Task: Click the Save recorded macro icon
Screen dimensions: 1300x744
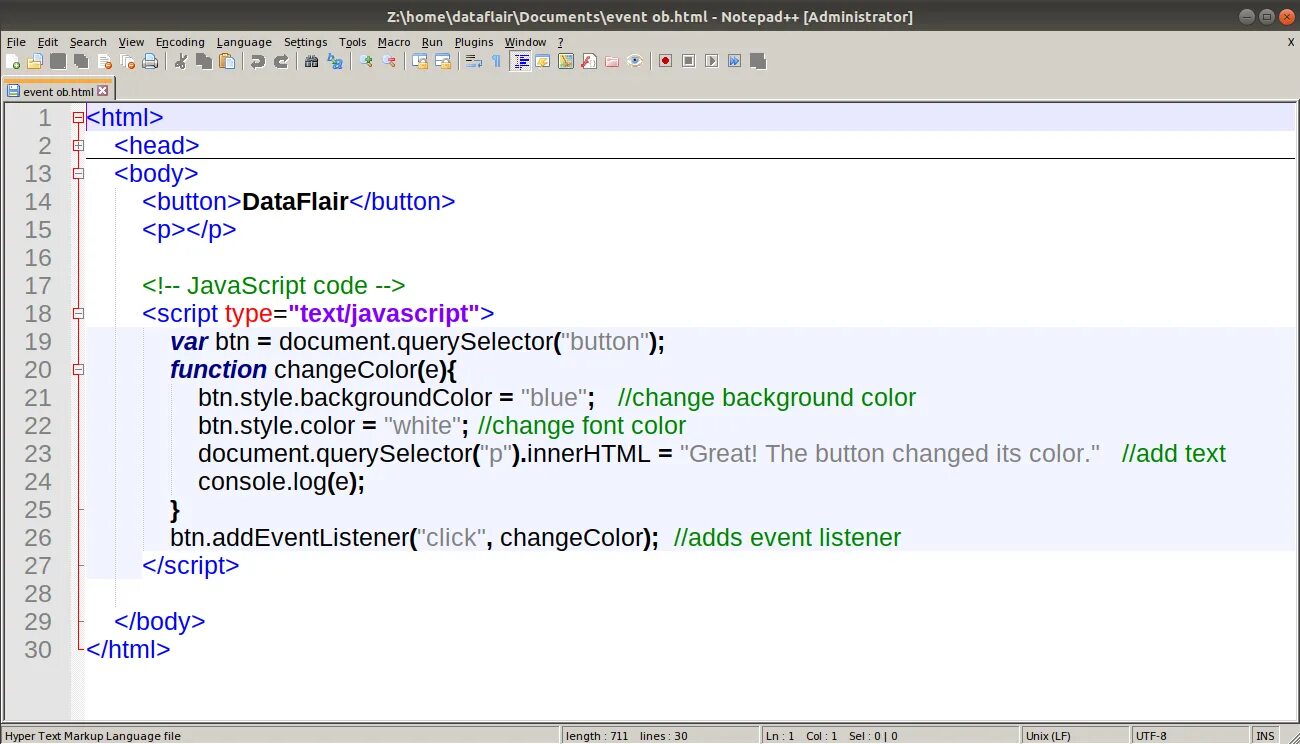Action: 757,61
